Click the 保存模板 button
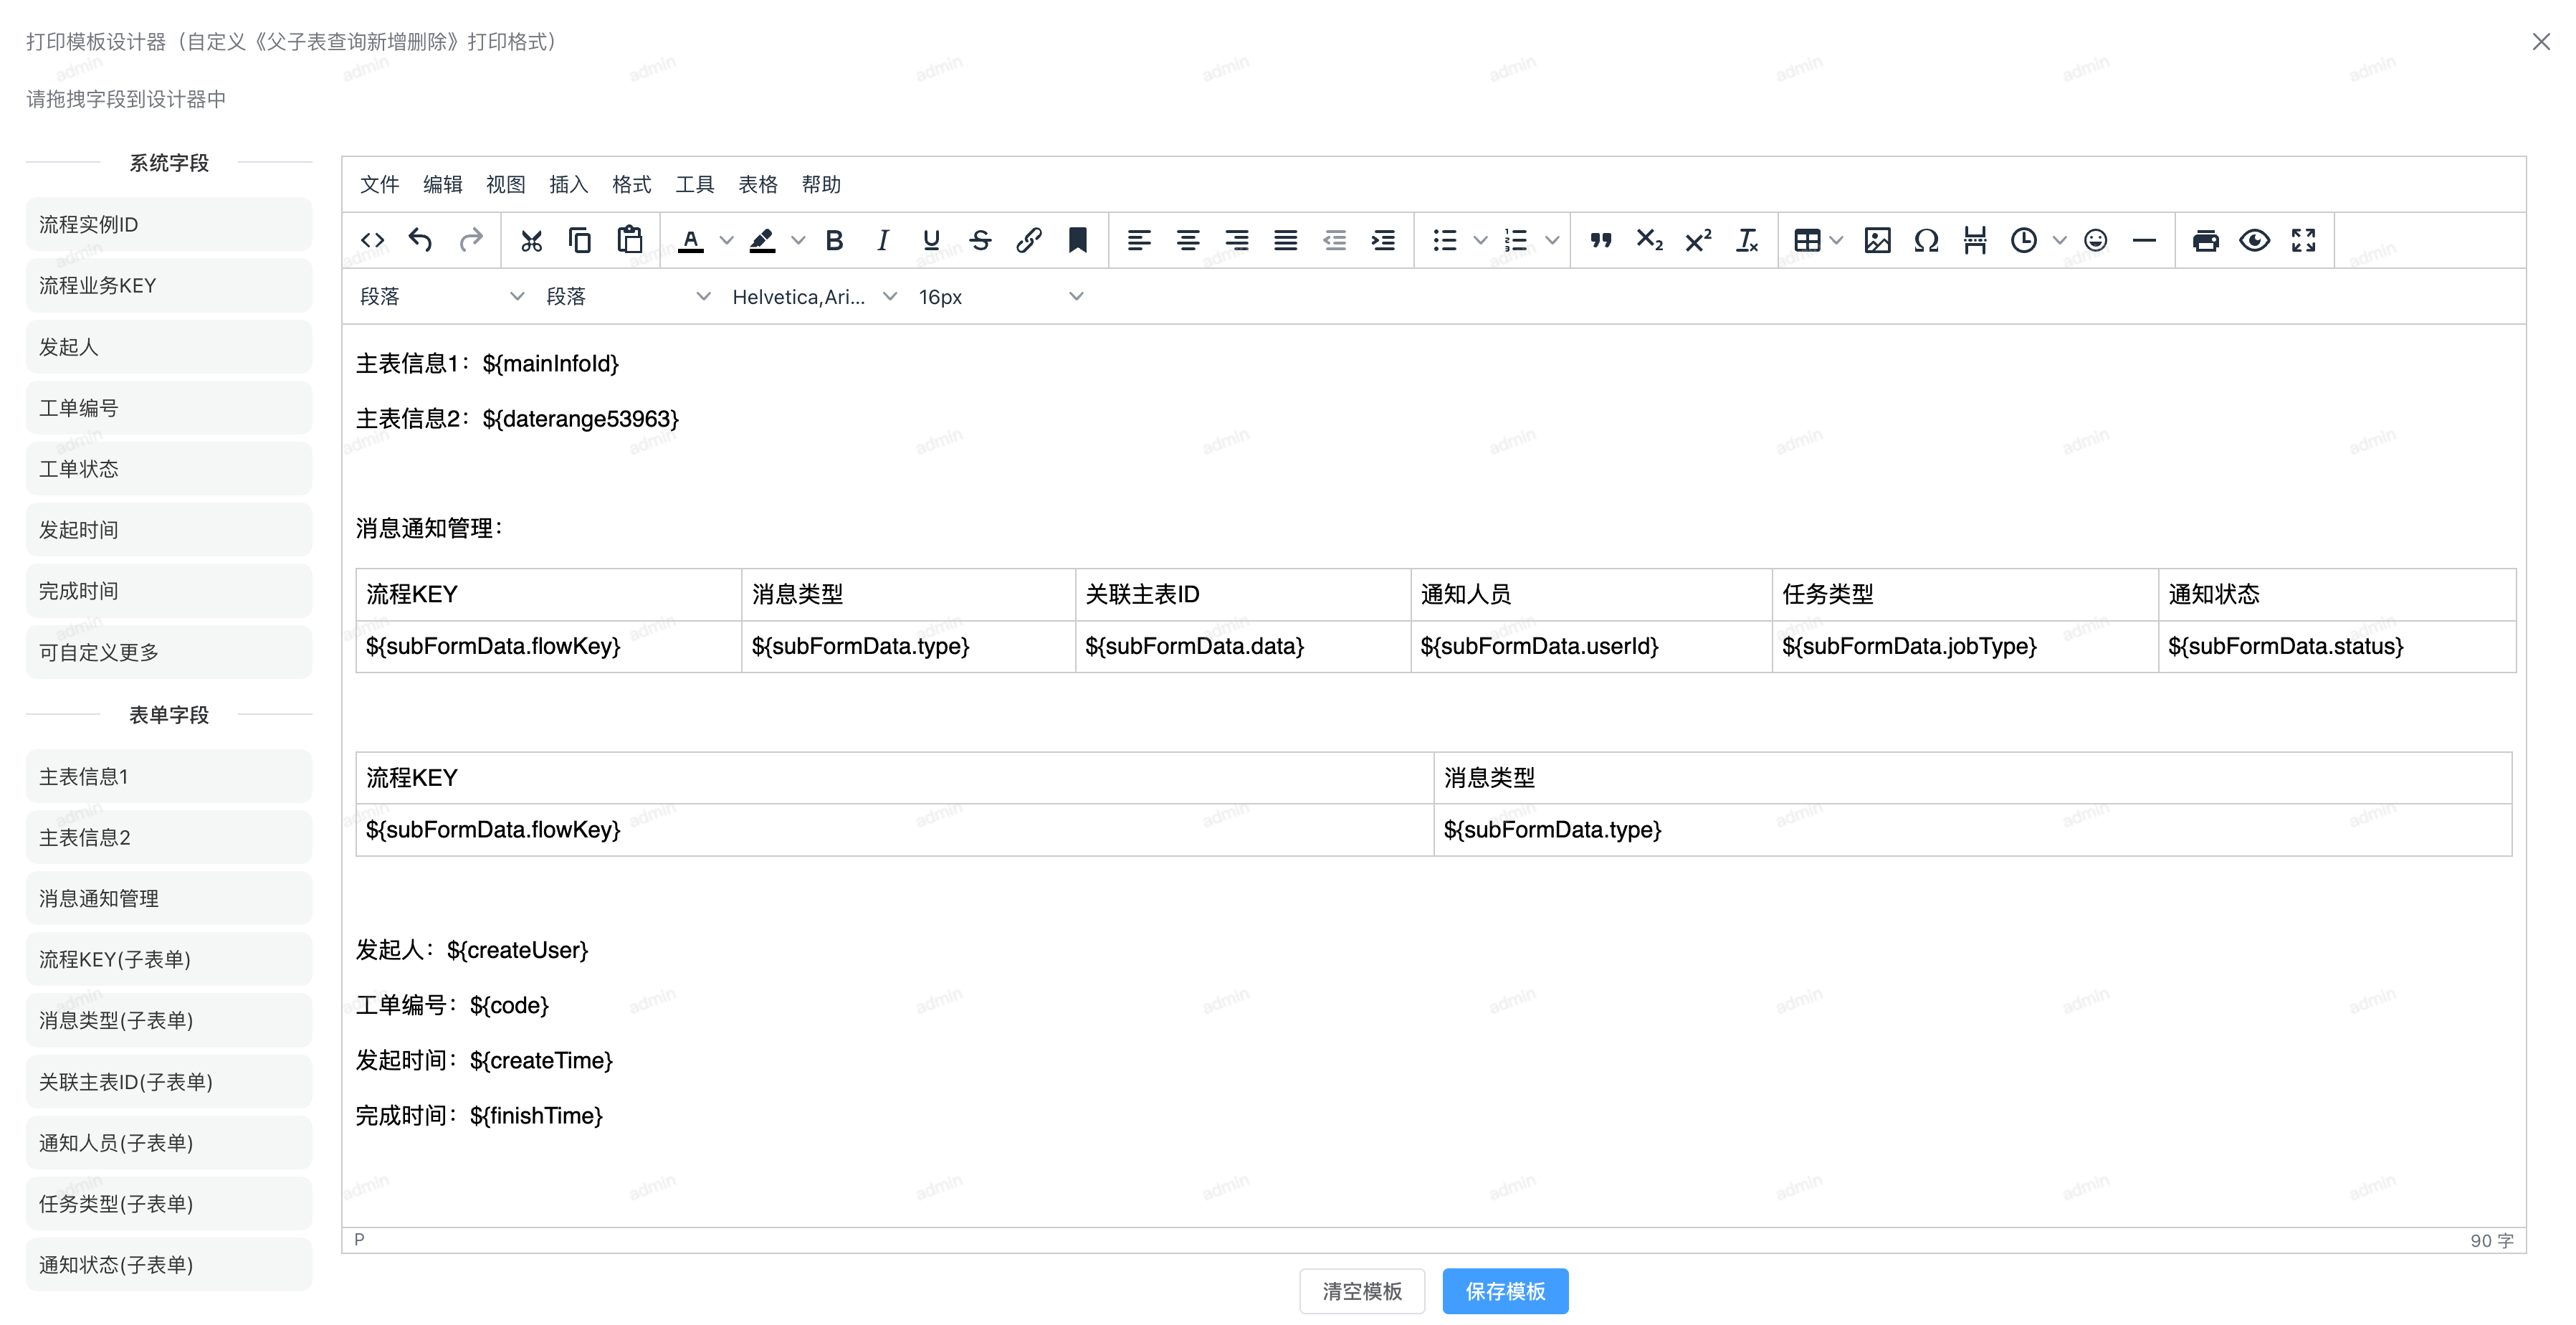This screenshot has width=2576, height=1325. (1504, 1291)
